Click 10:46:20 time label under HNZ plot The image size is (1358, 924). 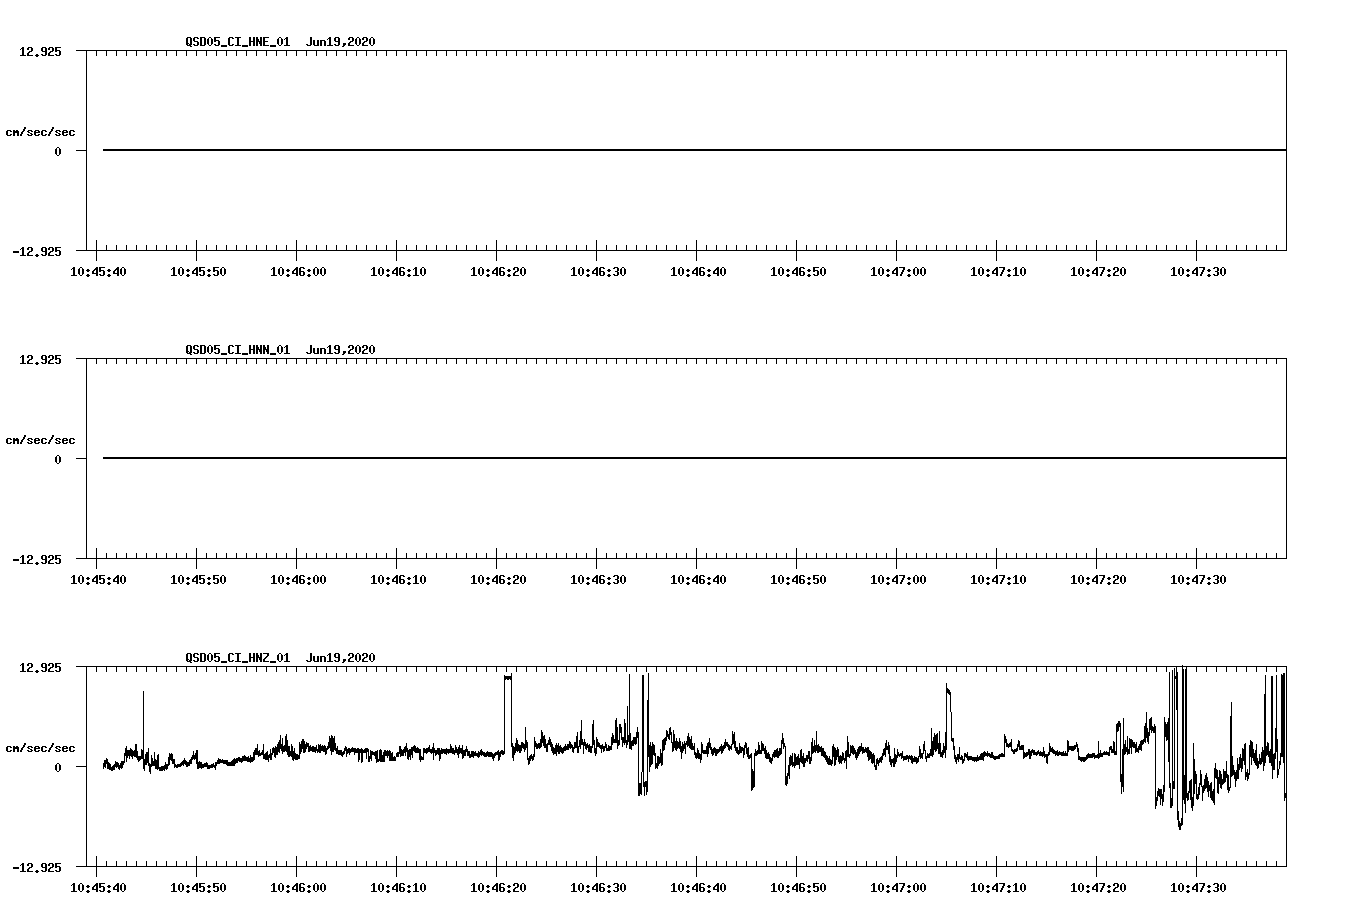coord(498,888)
